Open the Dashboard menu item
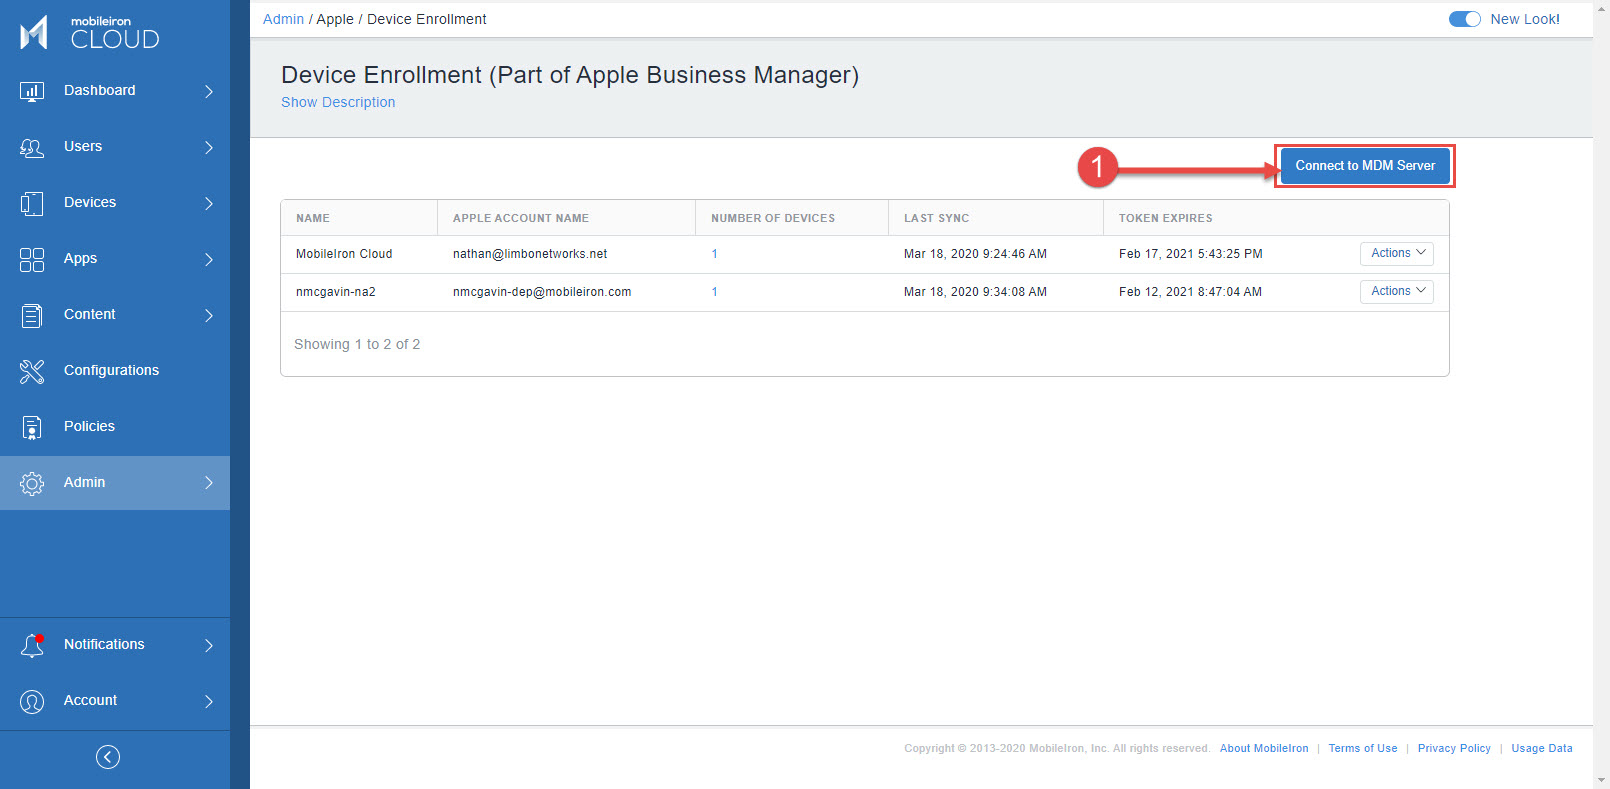Screen dimensions: 1610x789 coord(115,91)
